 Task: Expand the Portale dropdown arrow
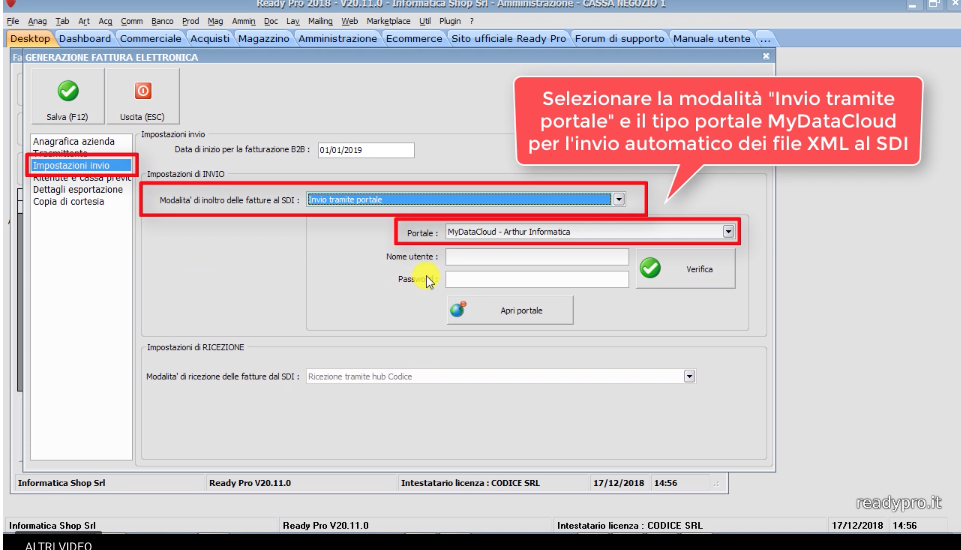tap(728, 232)
